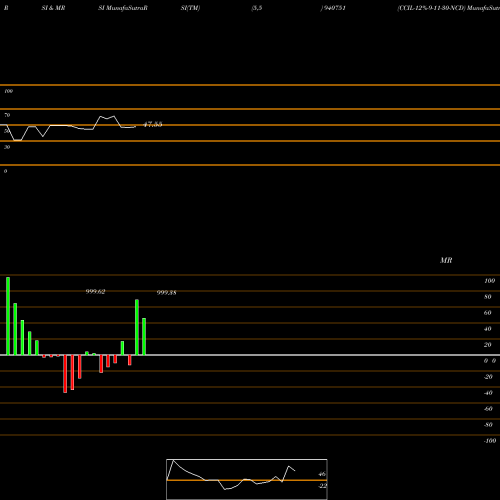Viewport: 500px width, 500px height.
Task: Click the header text 'SI MunafaSutraR'
Action: [123, 8]
